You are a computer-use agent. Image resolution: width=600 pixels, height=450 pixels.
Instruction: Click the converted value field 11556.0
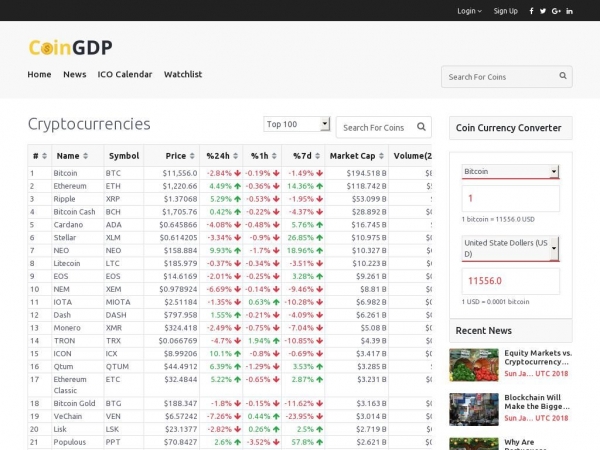510,281
